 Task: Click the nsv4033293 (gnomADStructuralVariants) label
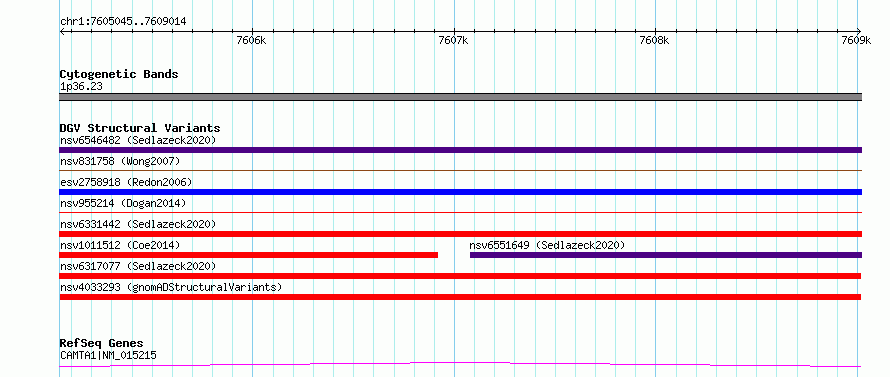click(171, 287)
